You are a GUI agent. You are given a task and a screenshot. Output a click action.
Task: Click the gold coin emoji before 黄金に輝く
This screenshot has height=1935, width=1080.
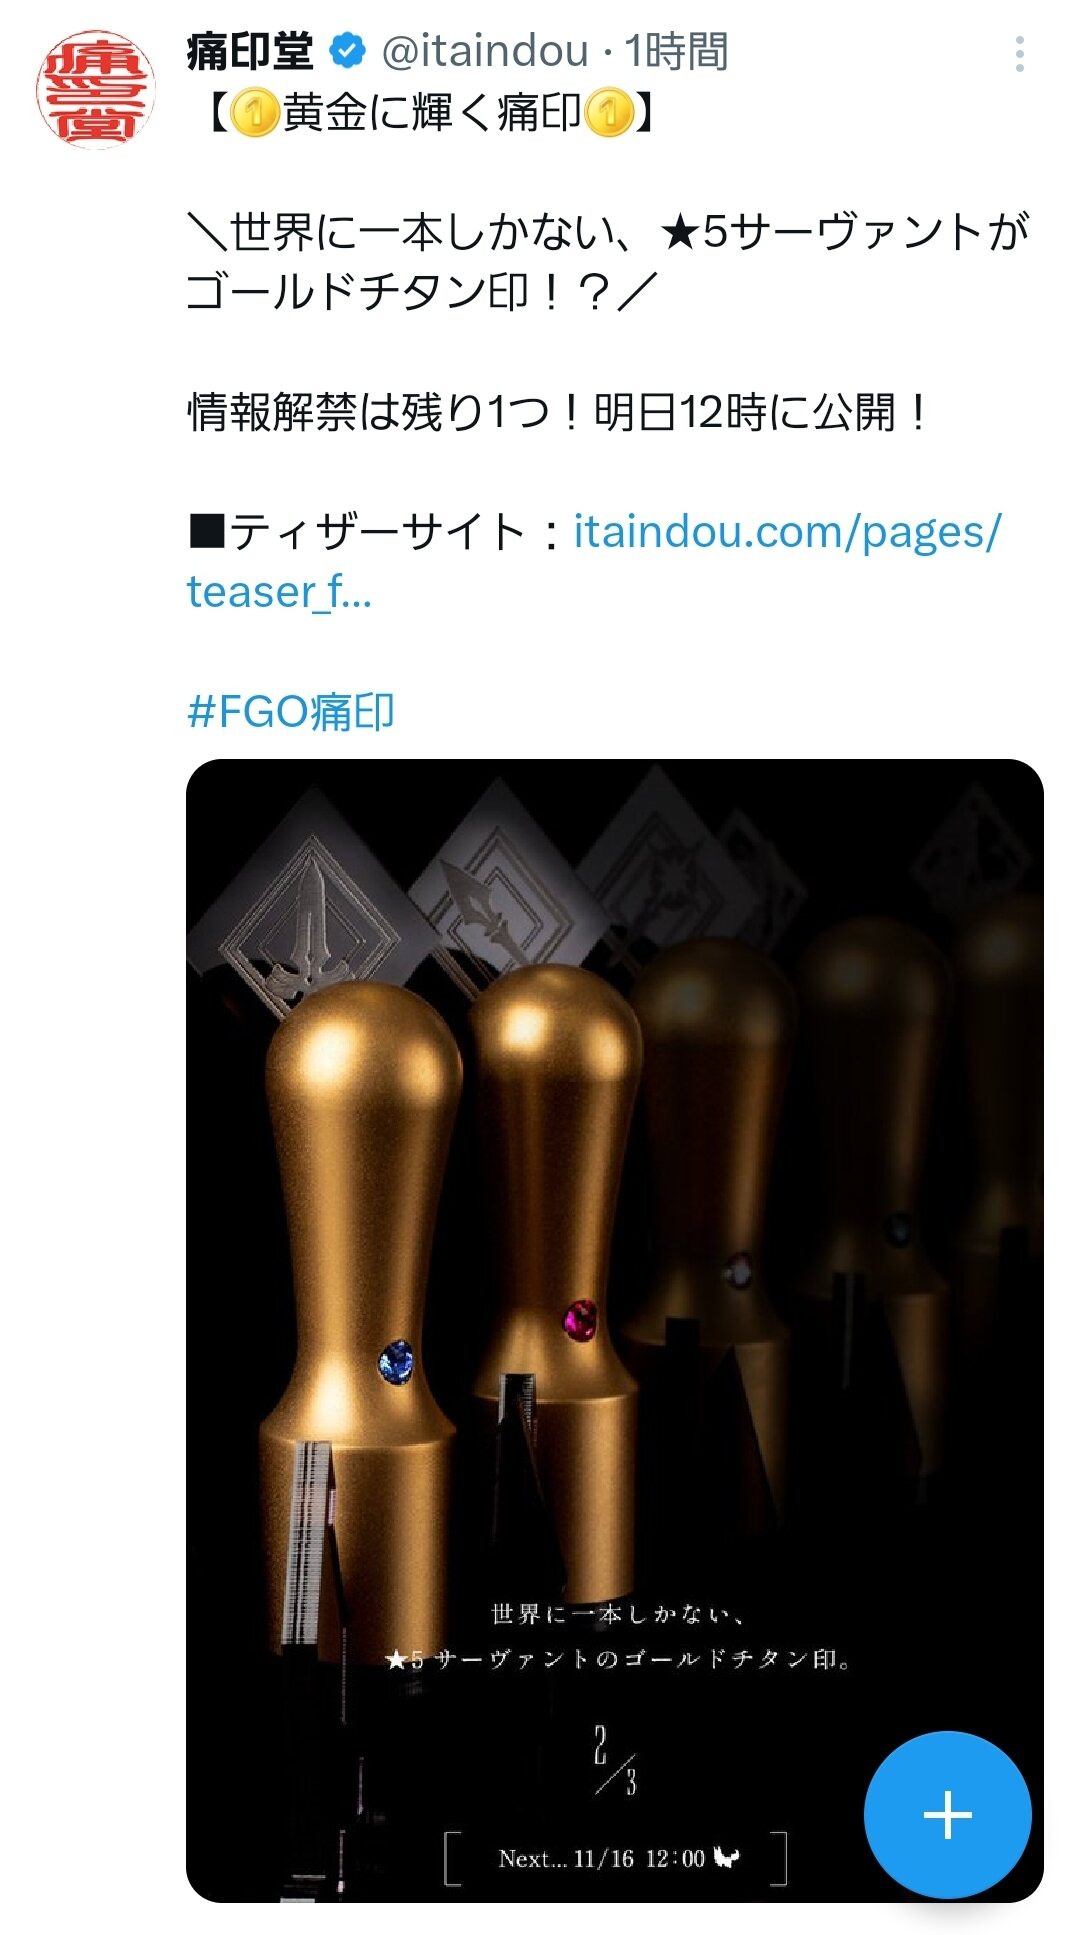(255, 112)
